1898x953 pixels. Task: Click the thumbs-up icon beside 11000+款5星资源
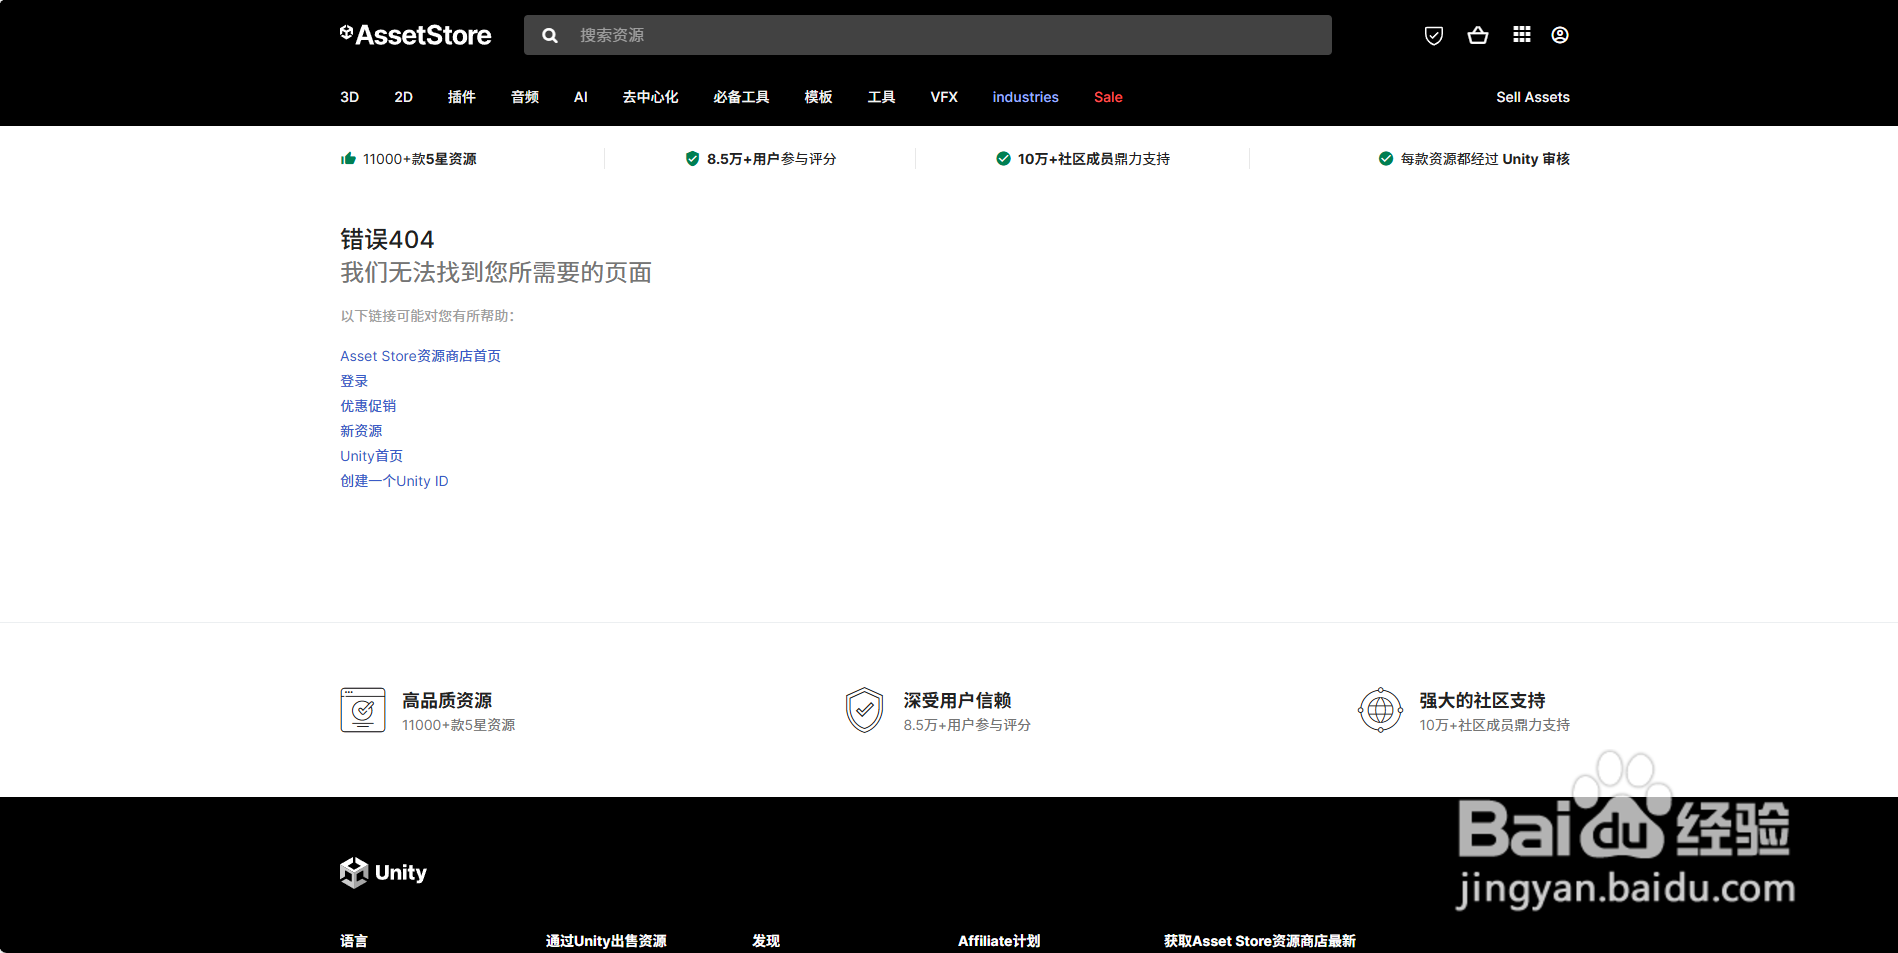(x=348, y=157)
